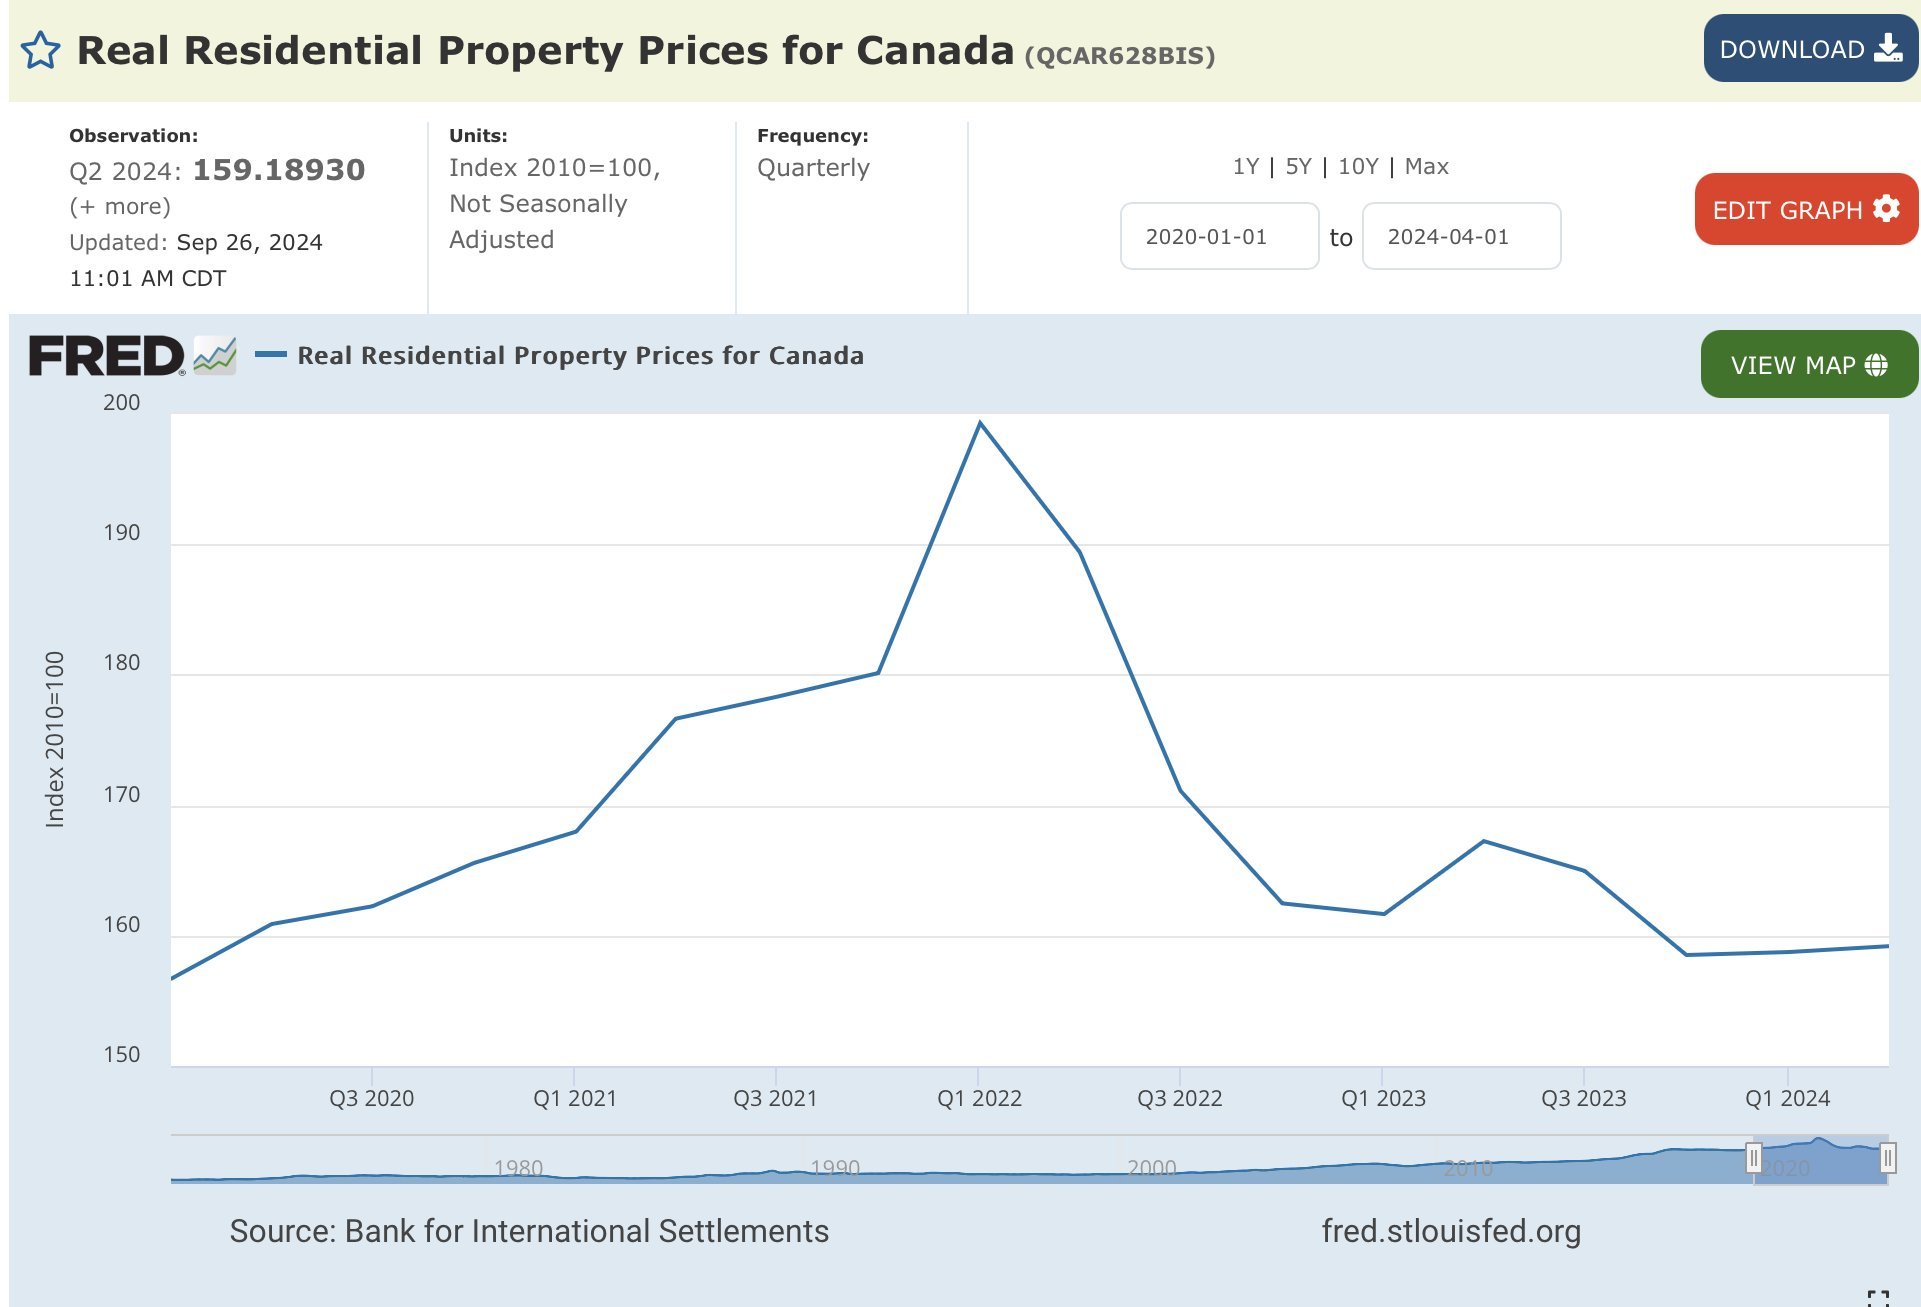Select the 1Y date range
Image resolution: width=1921 pixels, height=1307 pixels.
tap(1245, 167)
